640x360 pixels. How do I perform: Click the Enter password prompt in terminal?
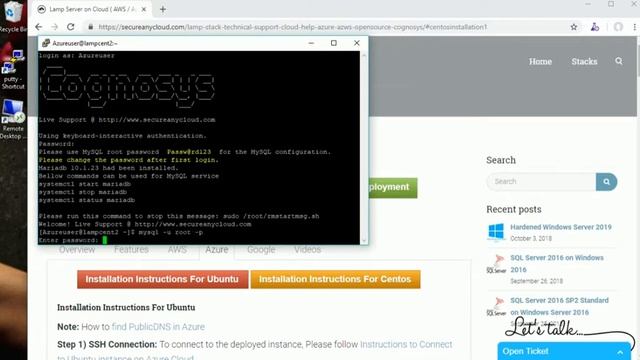pos(68,240)
